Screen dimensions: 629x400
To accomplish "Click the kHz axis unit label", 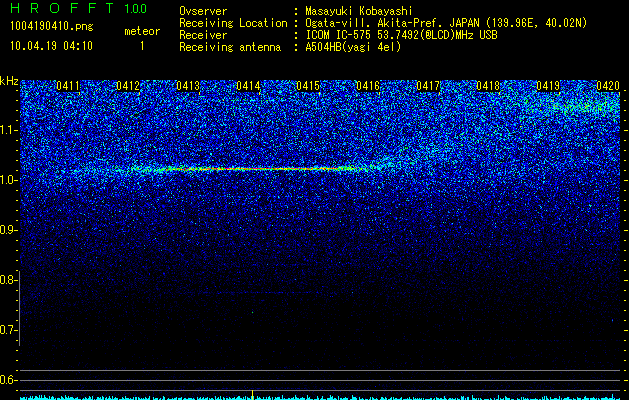I will (9, 81).
